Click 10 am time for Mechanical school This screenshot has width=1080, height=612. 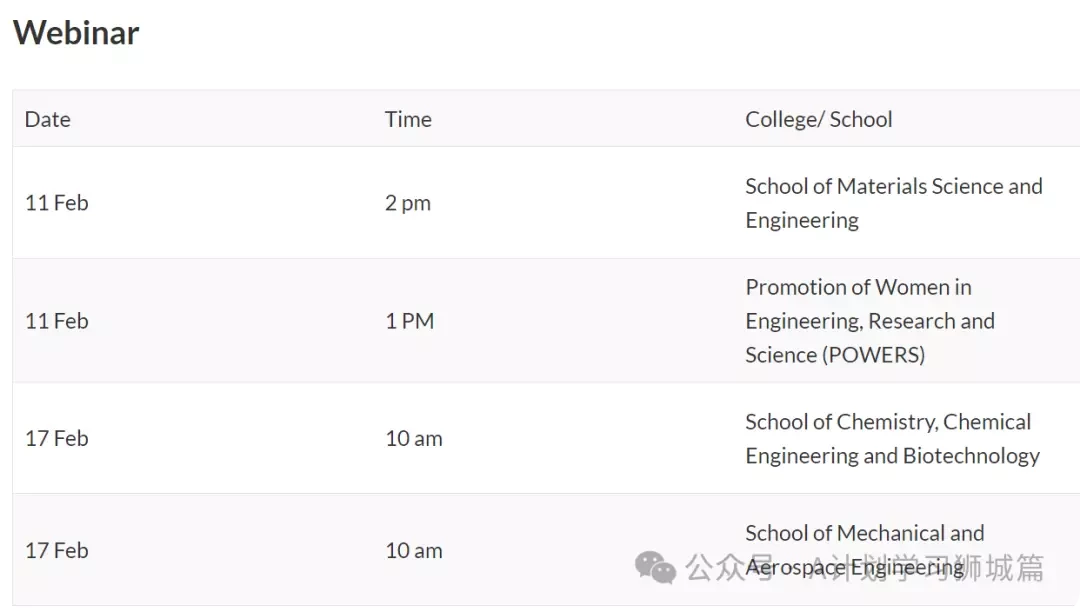pyautogui.click(x=413, y=551)
